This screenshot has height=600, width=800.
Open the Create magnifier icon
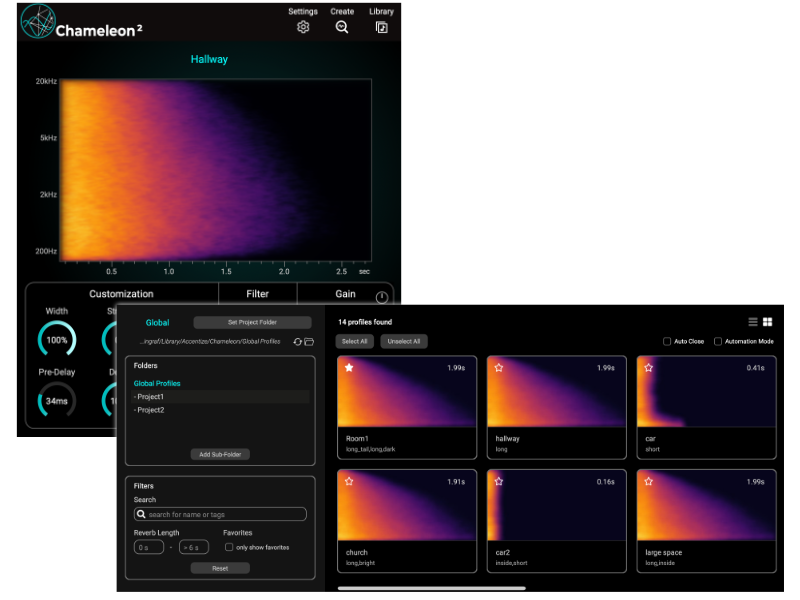point(342,27)
